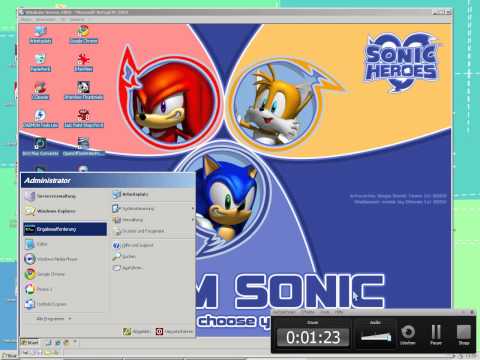Image resolution: width=480 pixels, height=360 pixels.
Task: Open the Arbeitsplatz desktop icon
Action: (40, 35)
